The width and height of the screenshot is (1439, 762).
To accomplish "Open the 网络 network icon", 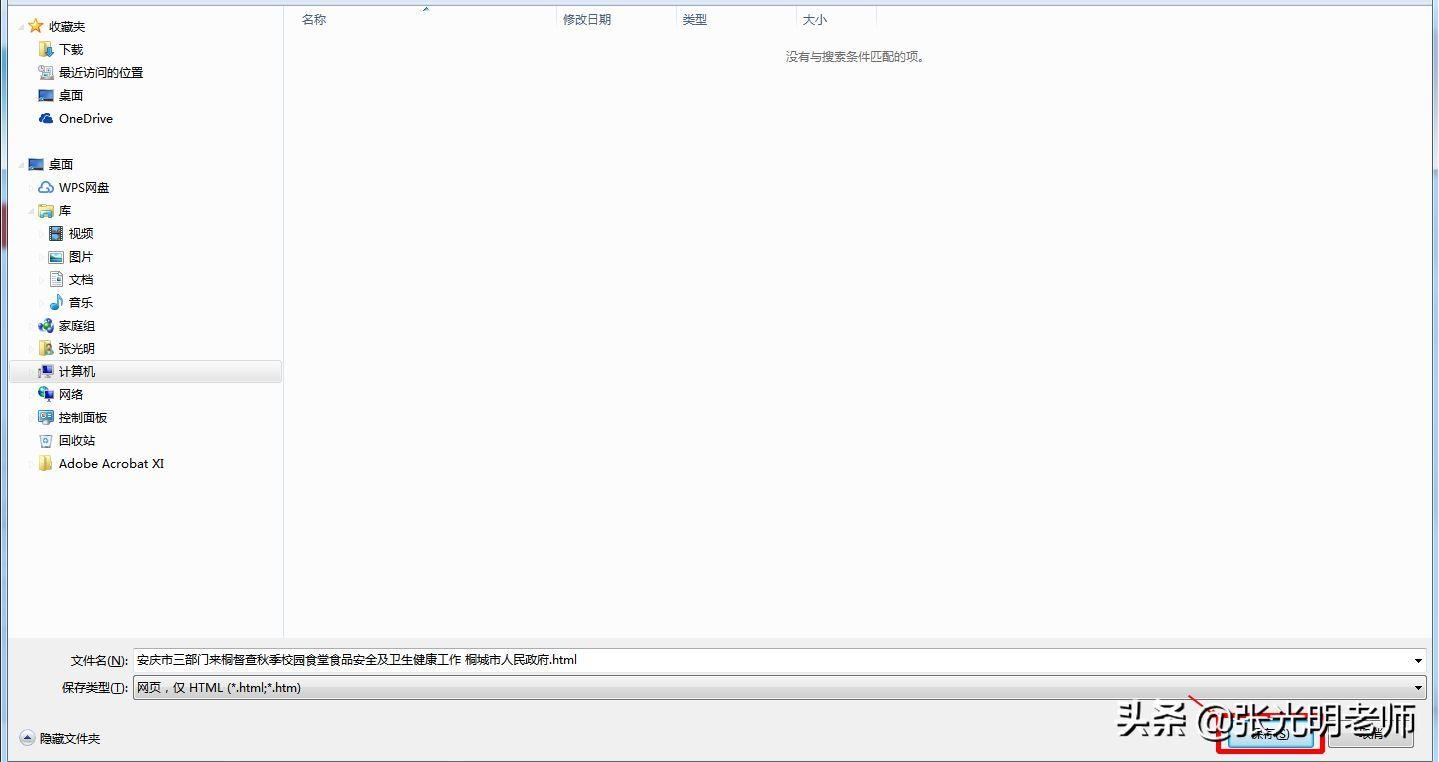I will 46,394.
